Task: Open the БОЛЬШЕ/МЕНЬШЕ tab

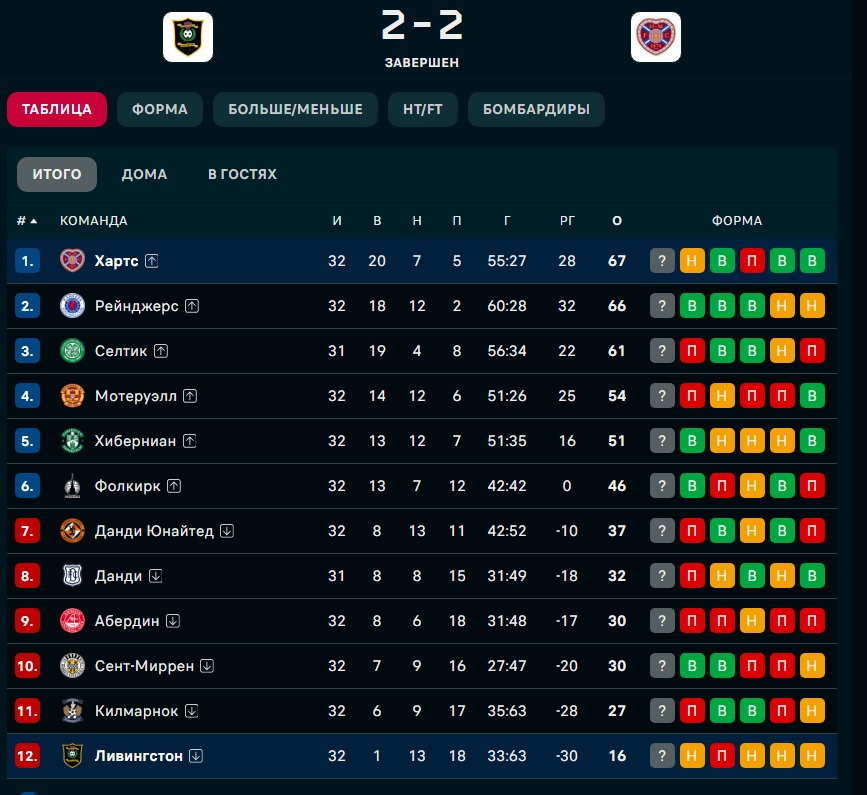Action: [x=295, y=109]
